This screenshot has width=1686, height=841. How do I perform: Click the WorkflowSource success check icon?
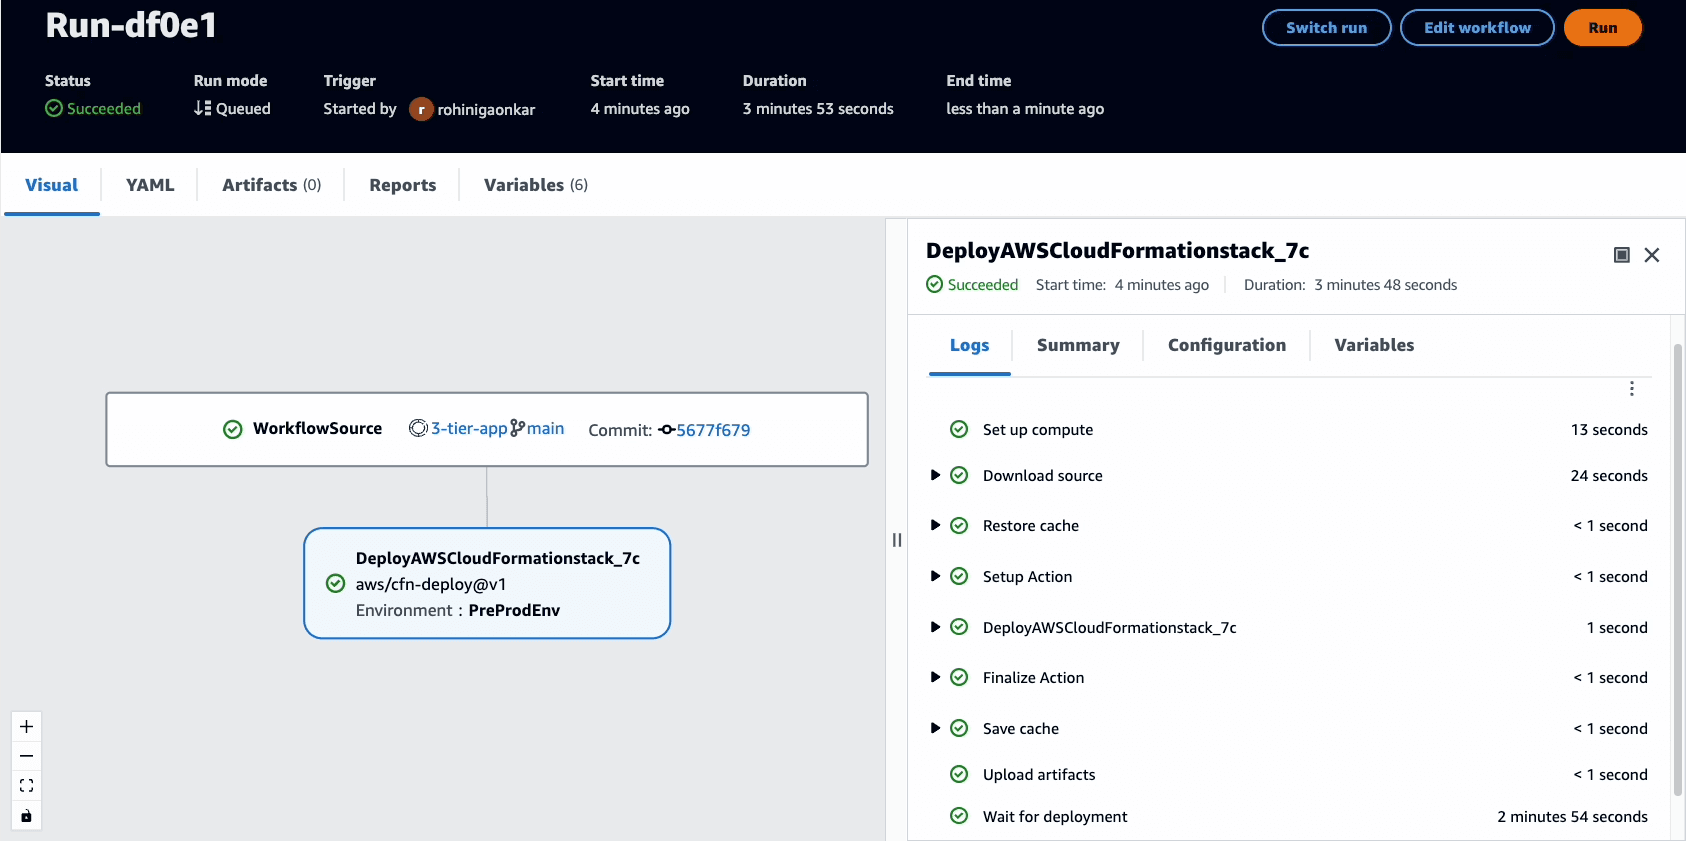point(233,429)
